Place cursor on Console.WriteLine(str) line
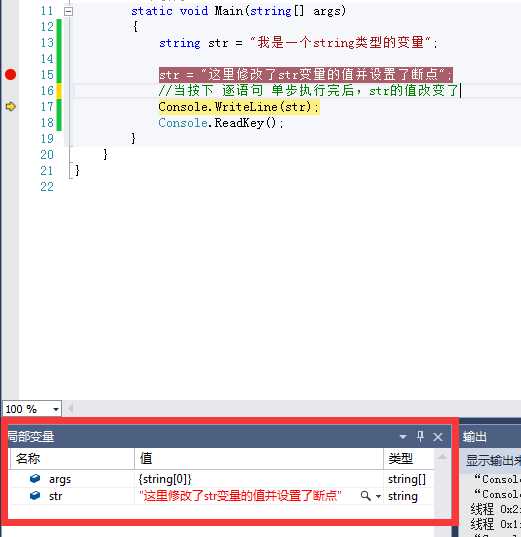This screenshot has width=521, height=537. click(x=239, y=107)
